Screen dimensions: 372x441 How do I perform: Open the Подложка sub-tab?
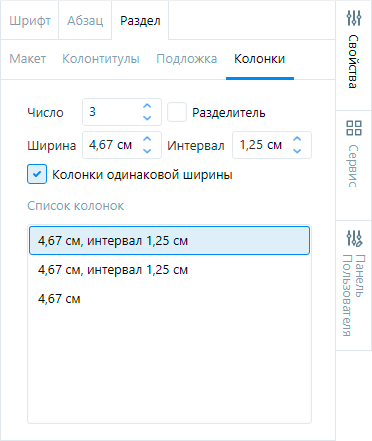[x=187, y=59]
